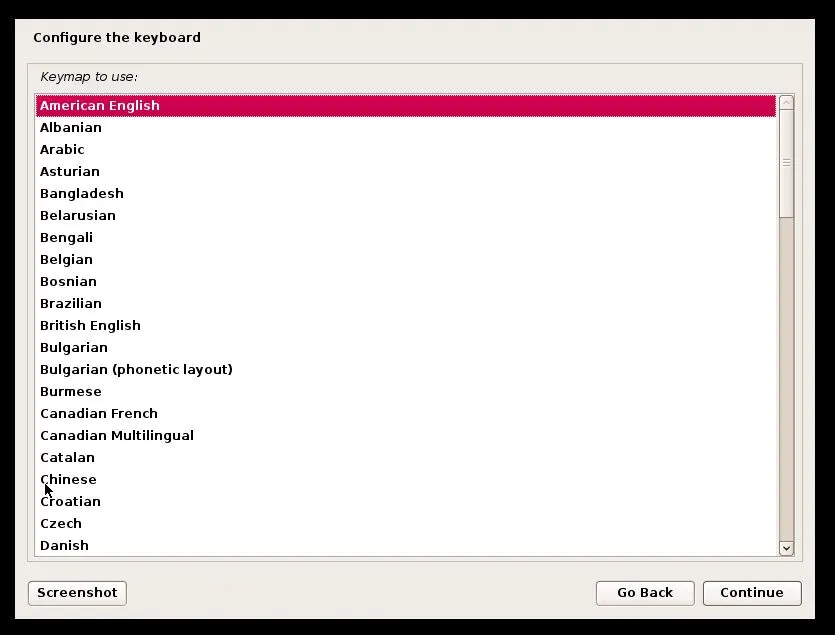Choose the Brazilian keymap
Viewport: 835px width, 635px height.
click(70, 303)
